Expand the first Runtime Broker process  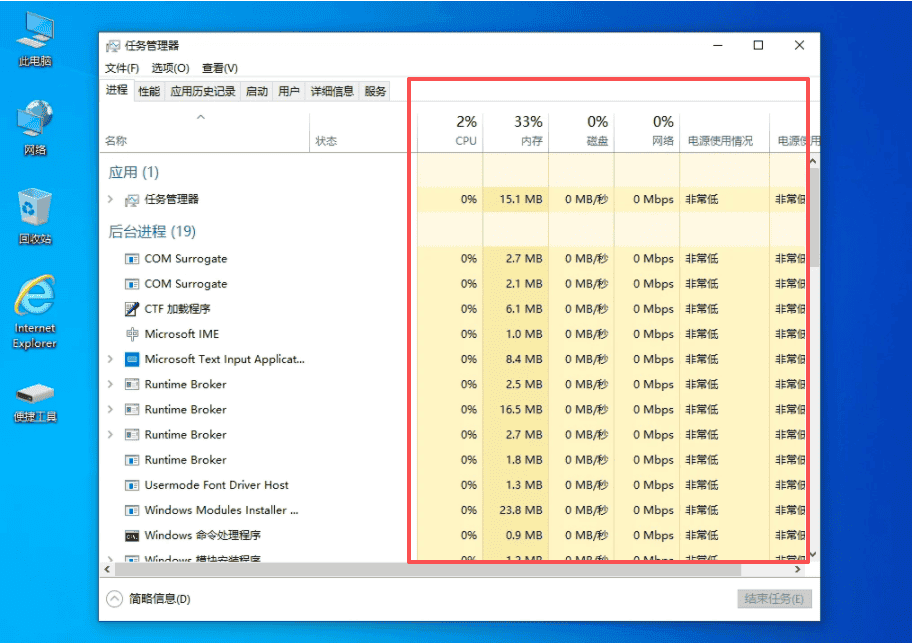(x=111, y=384)
